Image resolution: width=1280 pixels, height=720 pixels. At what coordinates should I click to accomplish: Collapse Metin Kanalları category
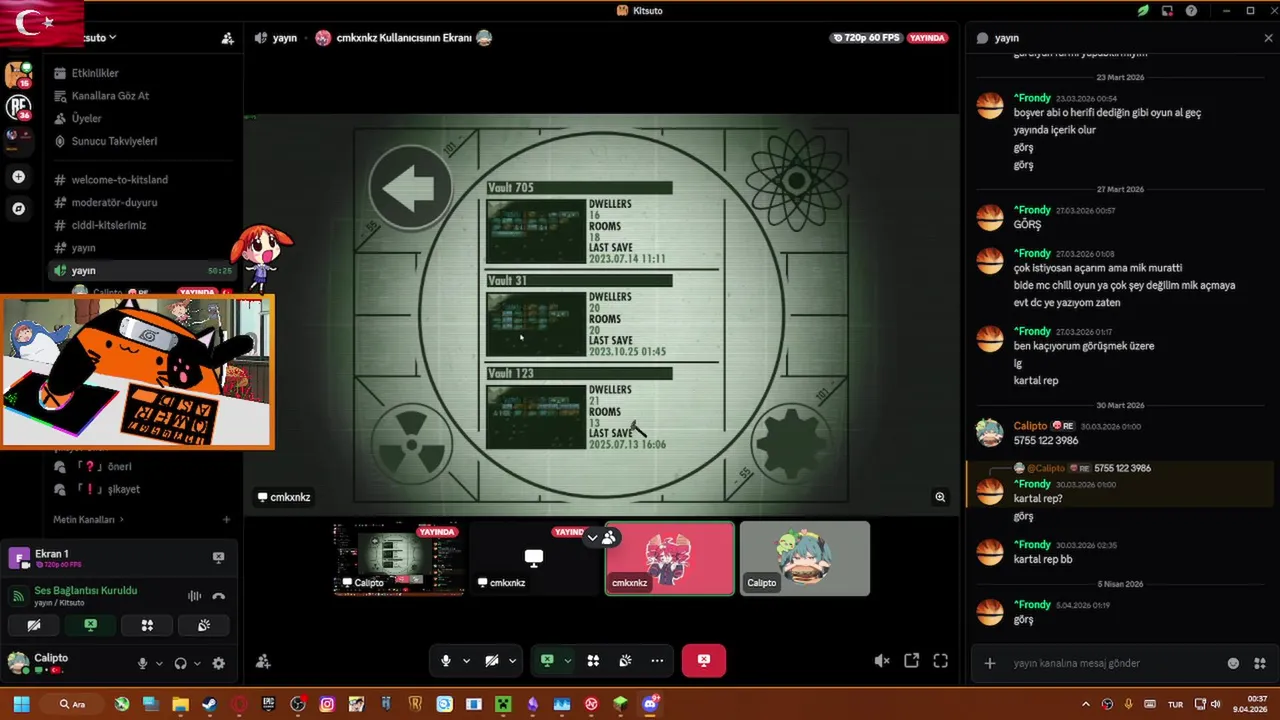89,520
